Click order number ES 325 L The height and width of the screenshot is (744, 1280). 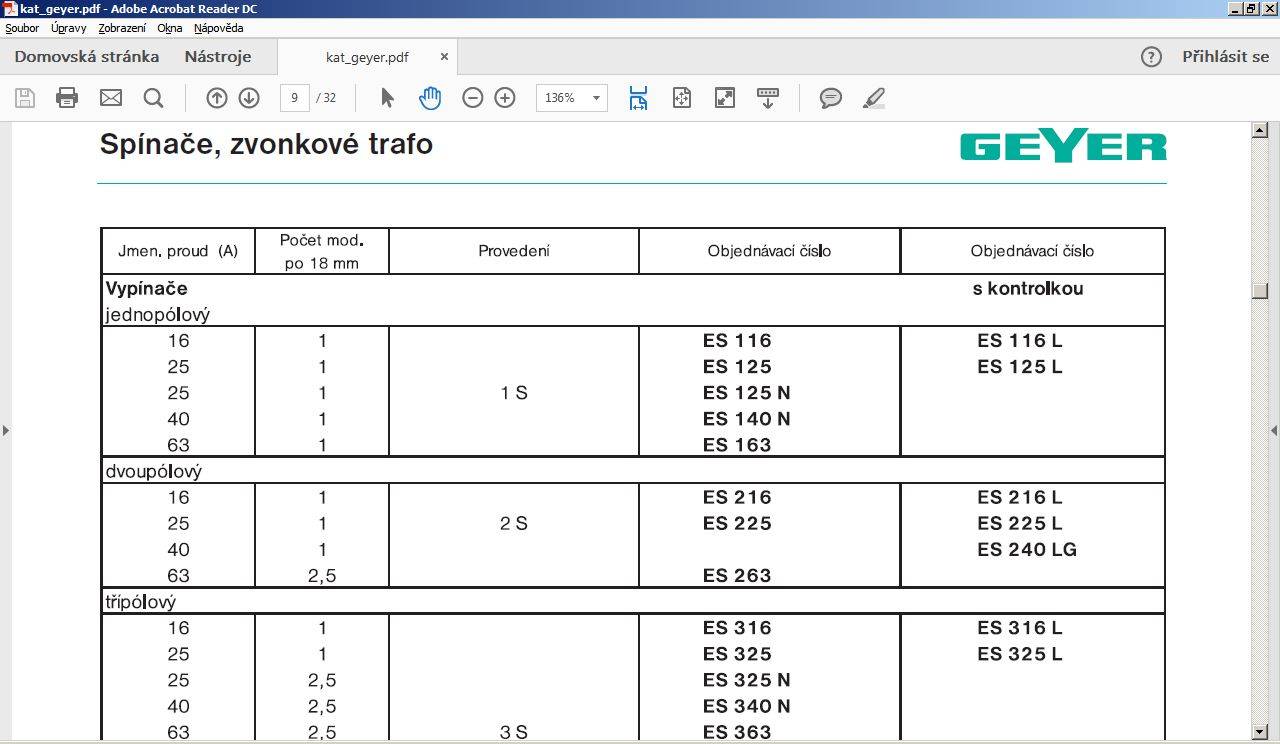(1020, 654)
